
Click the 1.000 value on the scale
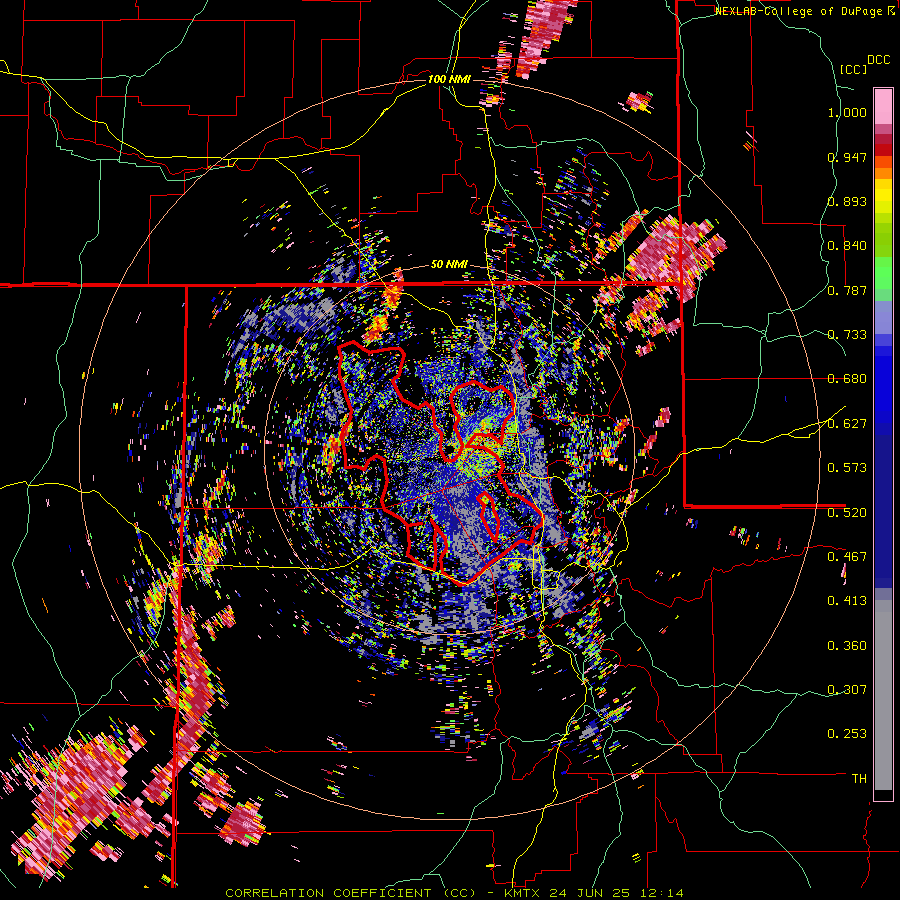(847, 112)
